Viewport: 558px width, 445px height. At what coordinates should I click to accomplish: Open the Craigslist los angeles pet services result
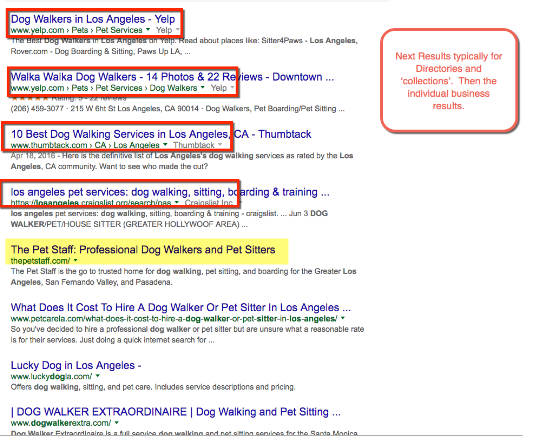[x=170, y=192]
